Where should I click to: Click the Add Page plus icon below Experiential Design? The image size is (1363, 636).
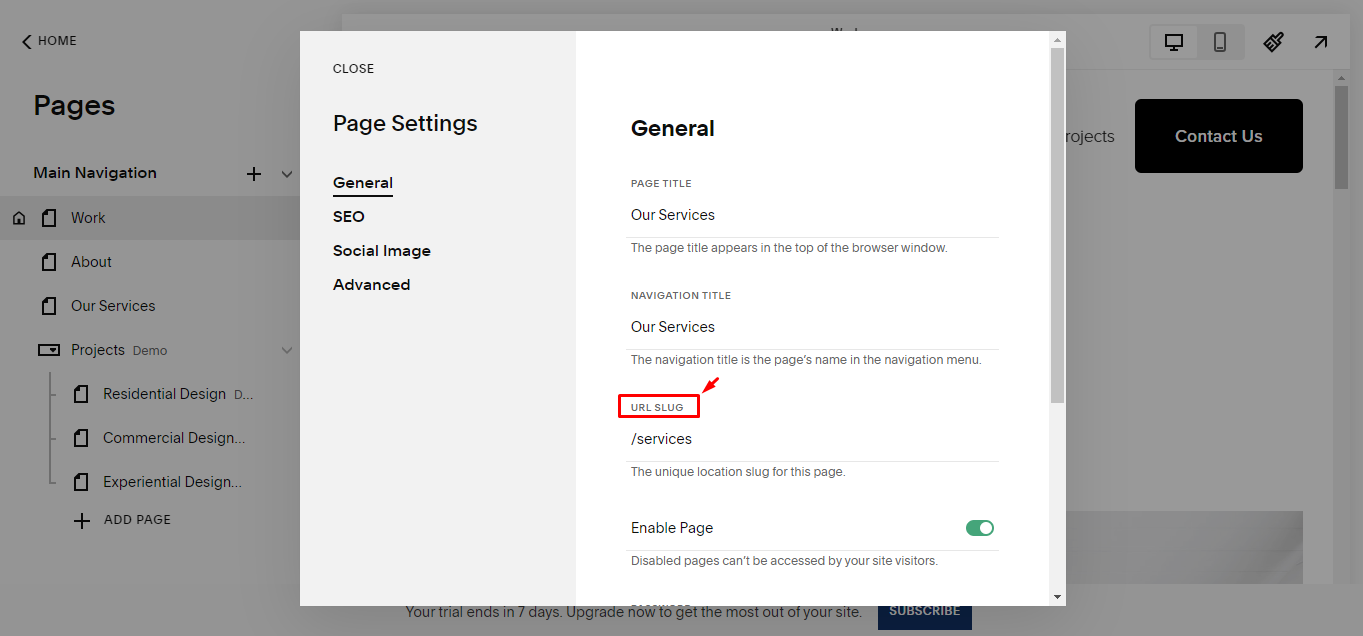[x=81, y=519]
